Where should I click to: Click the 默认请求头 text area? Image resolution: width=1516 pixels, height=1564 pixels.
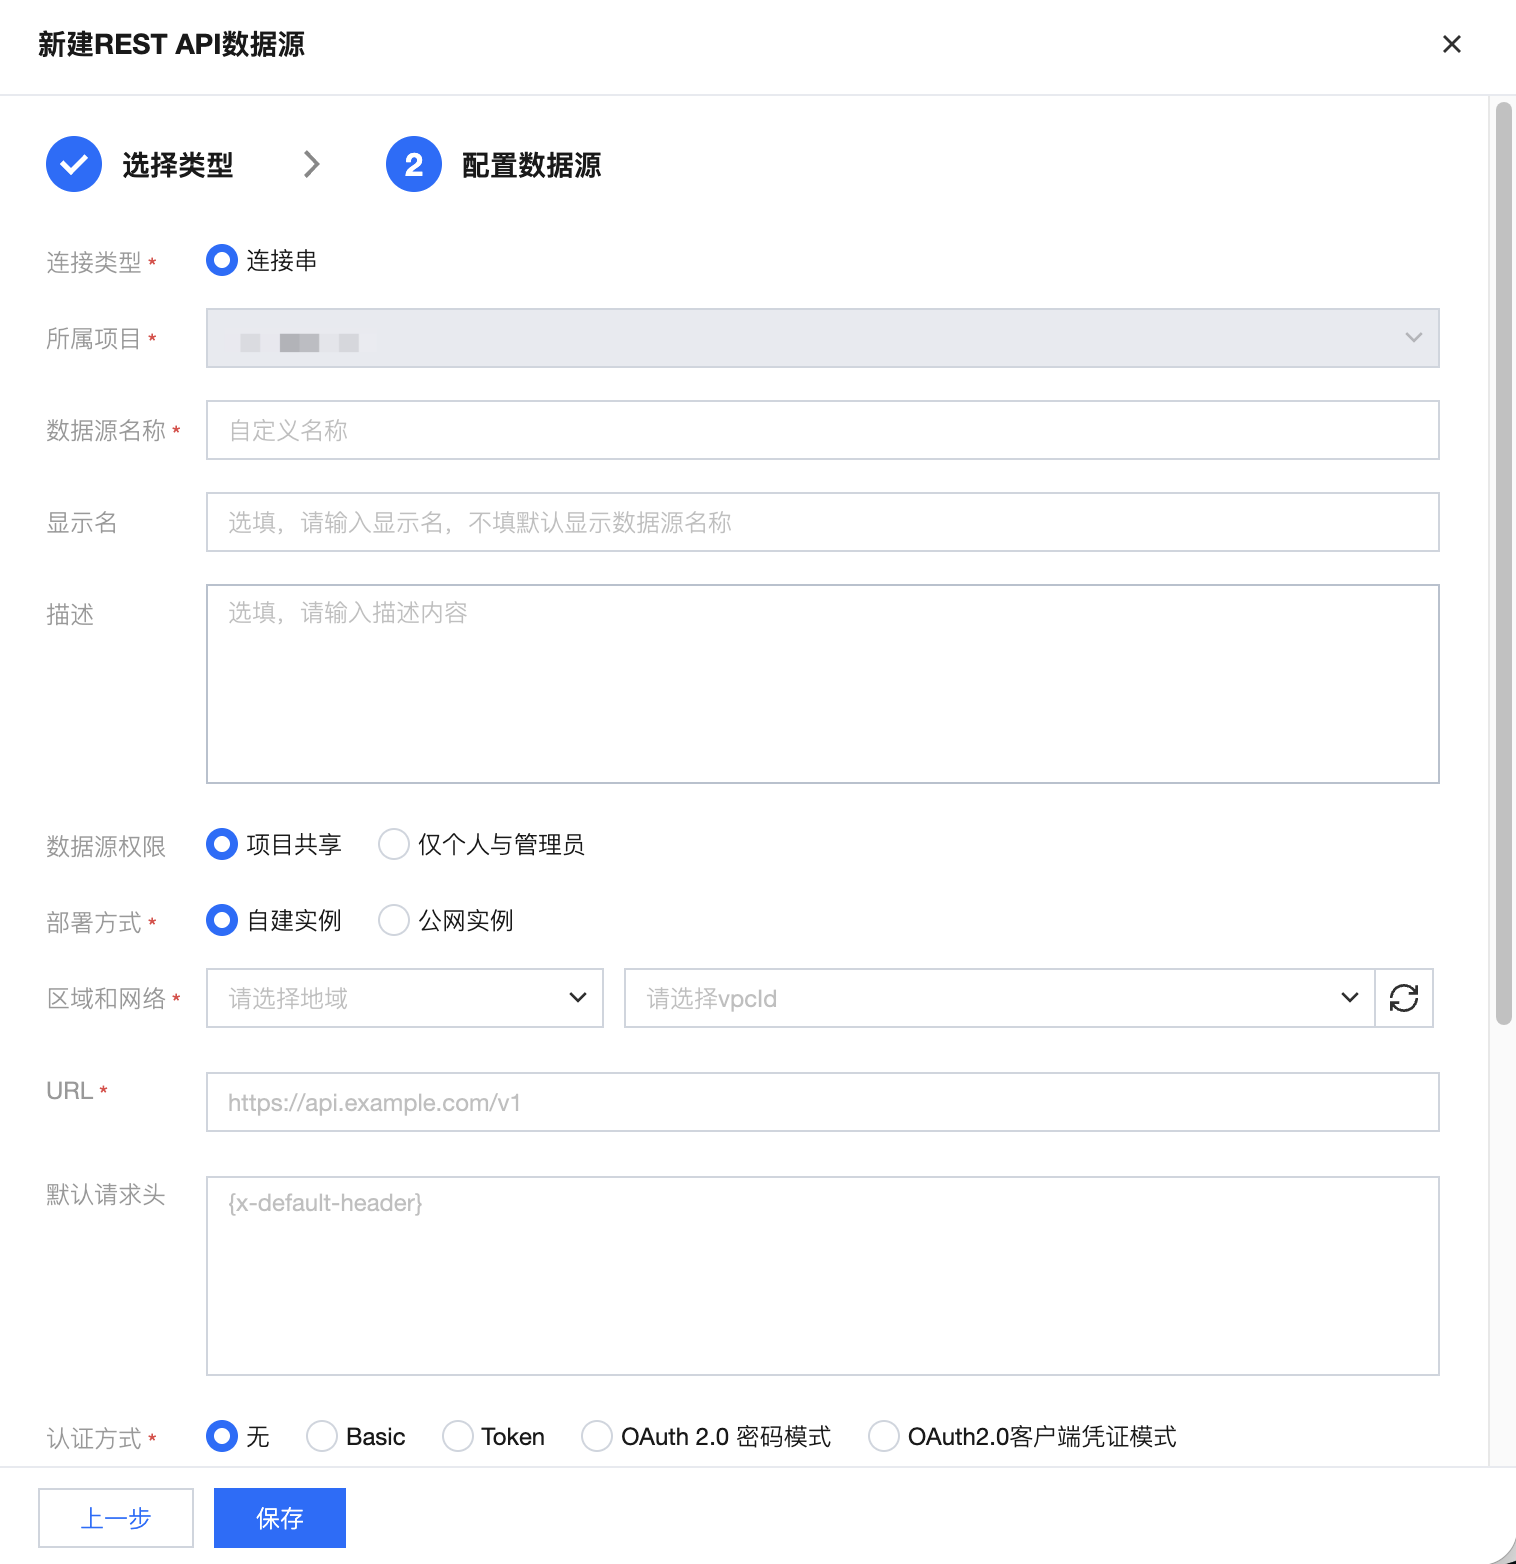point(823,1276)
